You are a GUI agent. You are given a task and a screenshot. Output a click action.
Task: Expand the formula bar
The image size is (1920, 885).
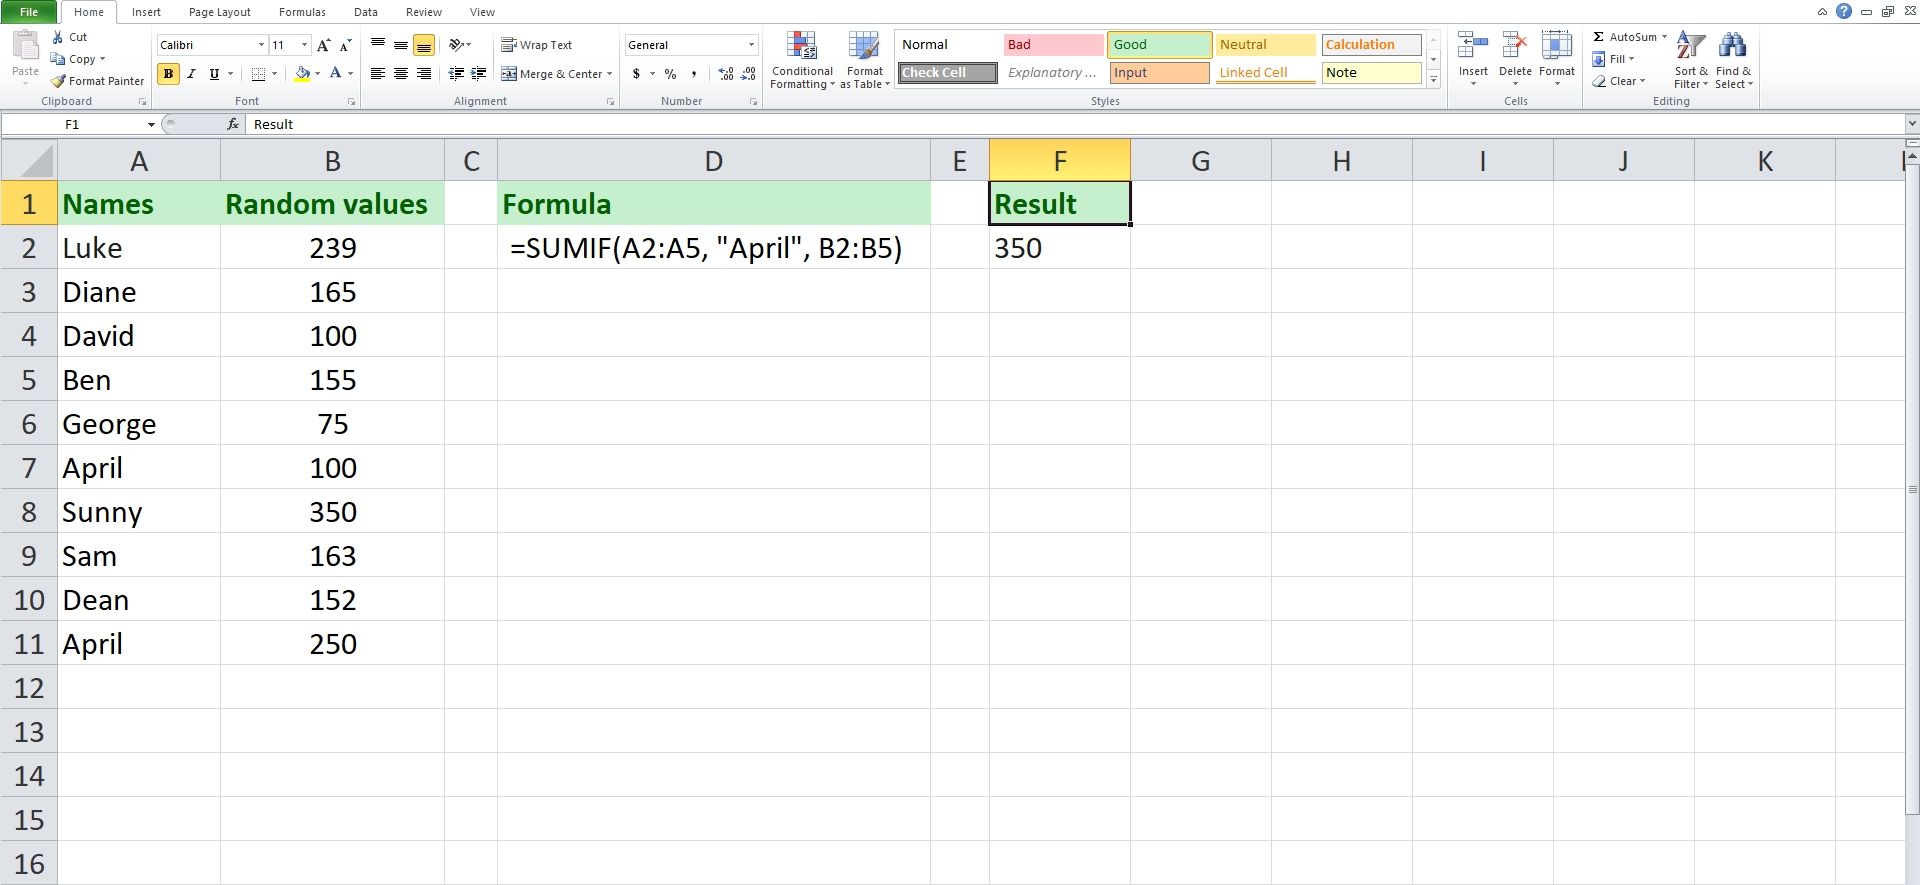click(x=1911, y=124)
